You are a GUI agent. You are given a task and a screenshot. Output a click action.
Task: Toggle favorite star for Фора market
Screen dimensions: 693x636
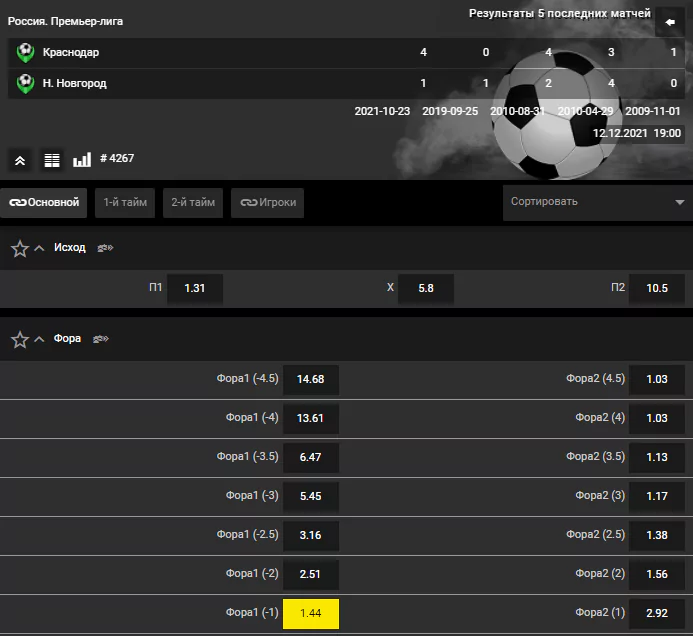(x=20, y=339)
